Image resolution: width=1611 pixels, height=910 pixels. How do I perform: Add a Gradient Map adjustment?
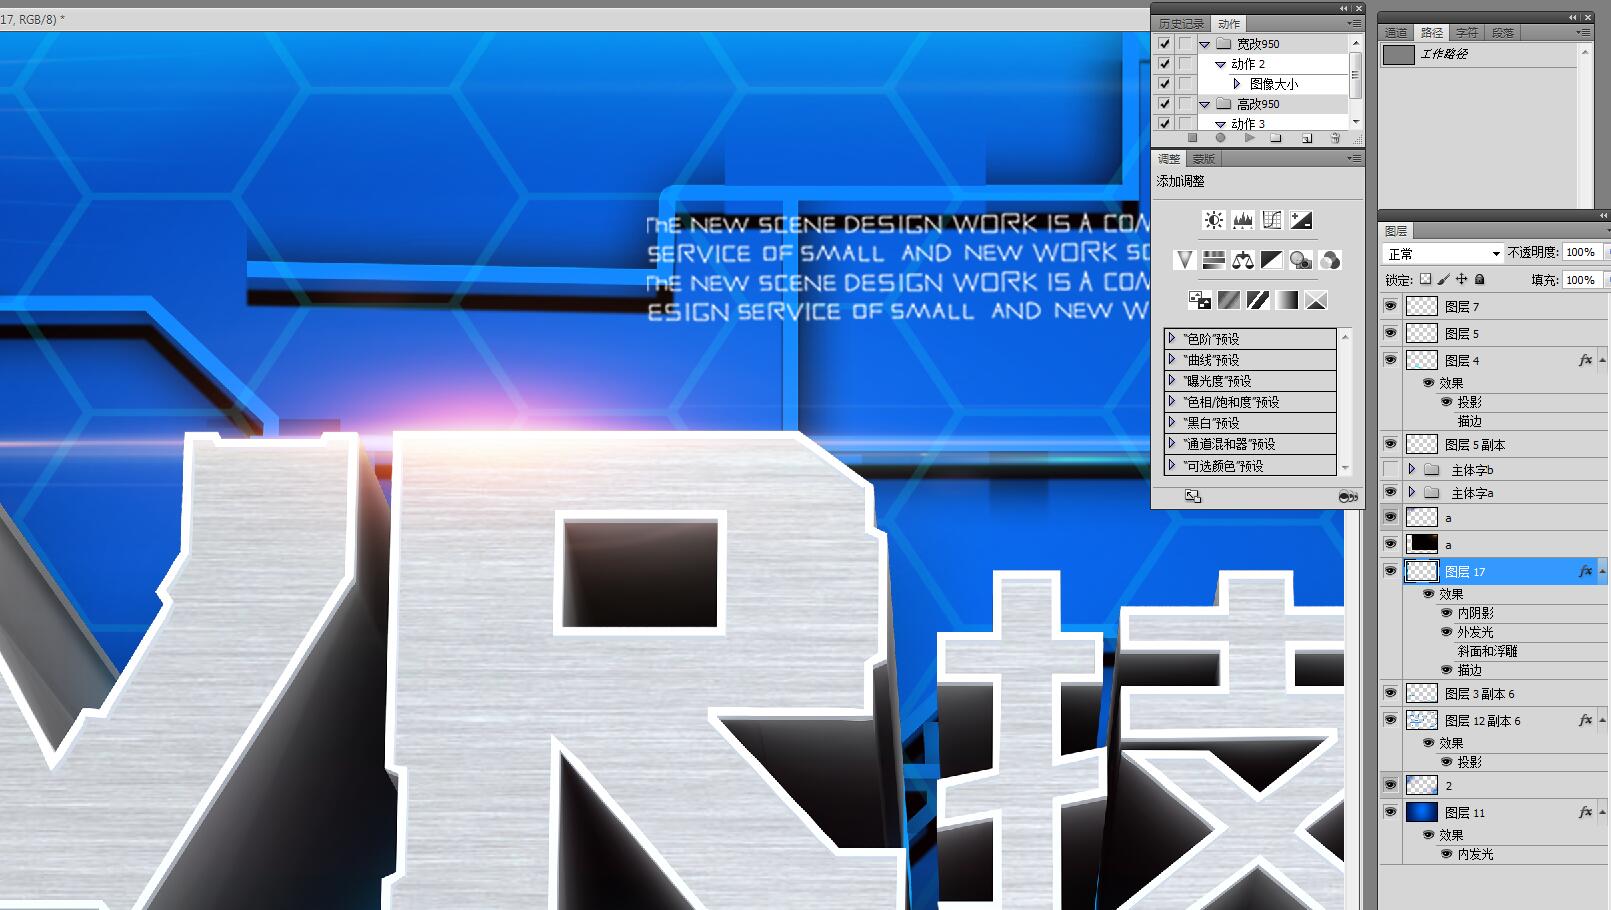point(1287,300)
